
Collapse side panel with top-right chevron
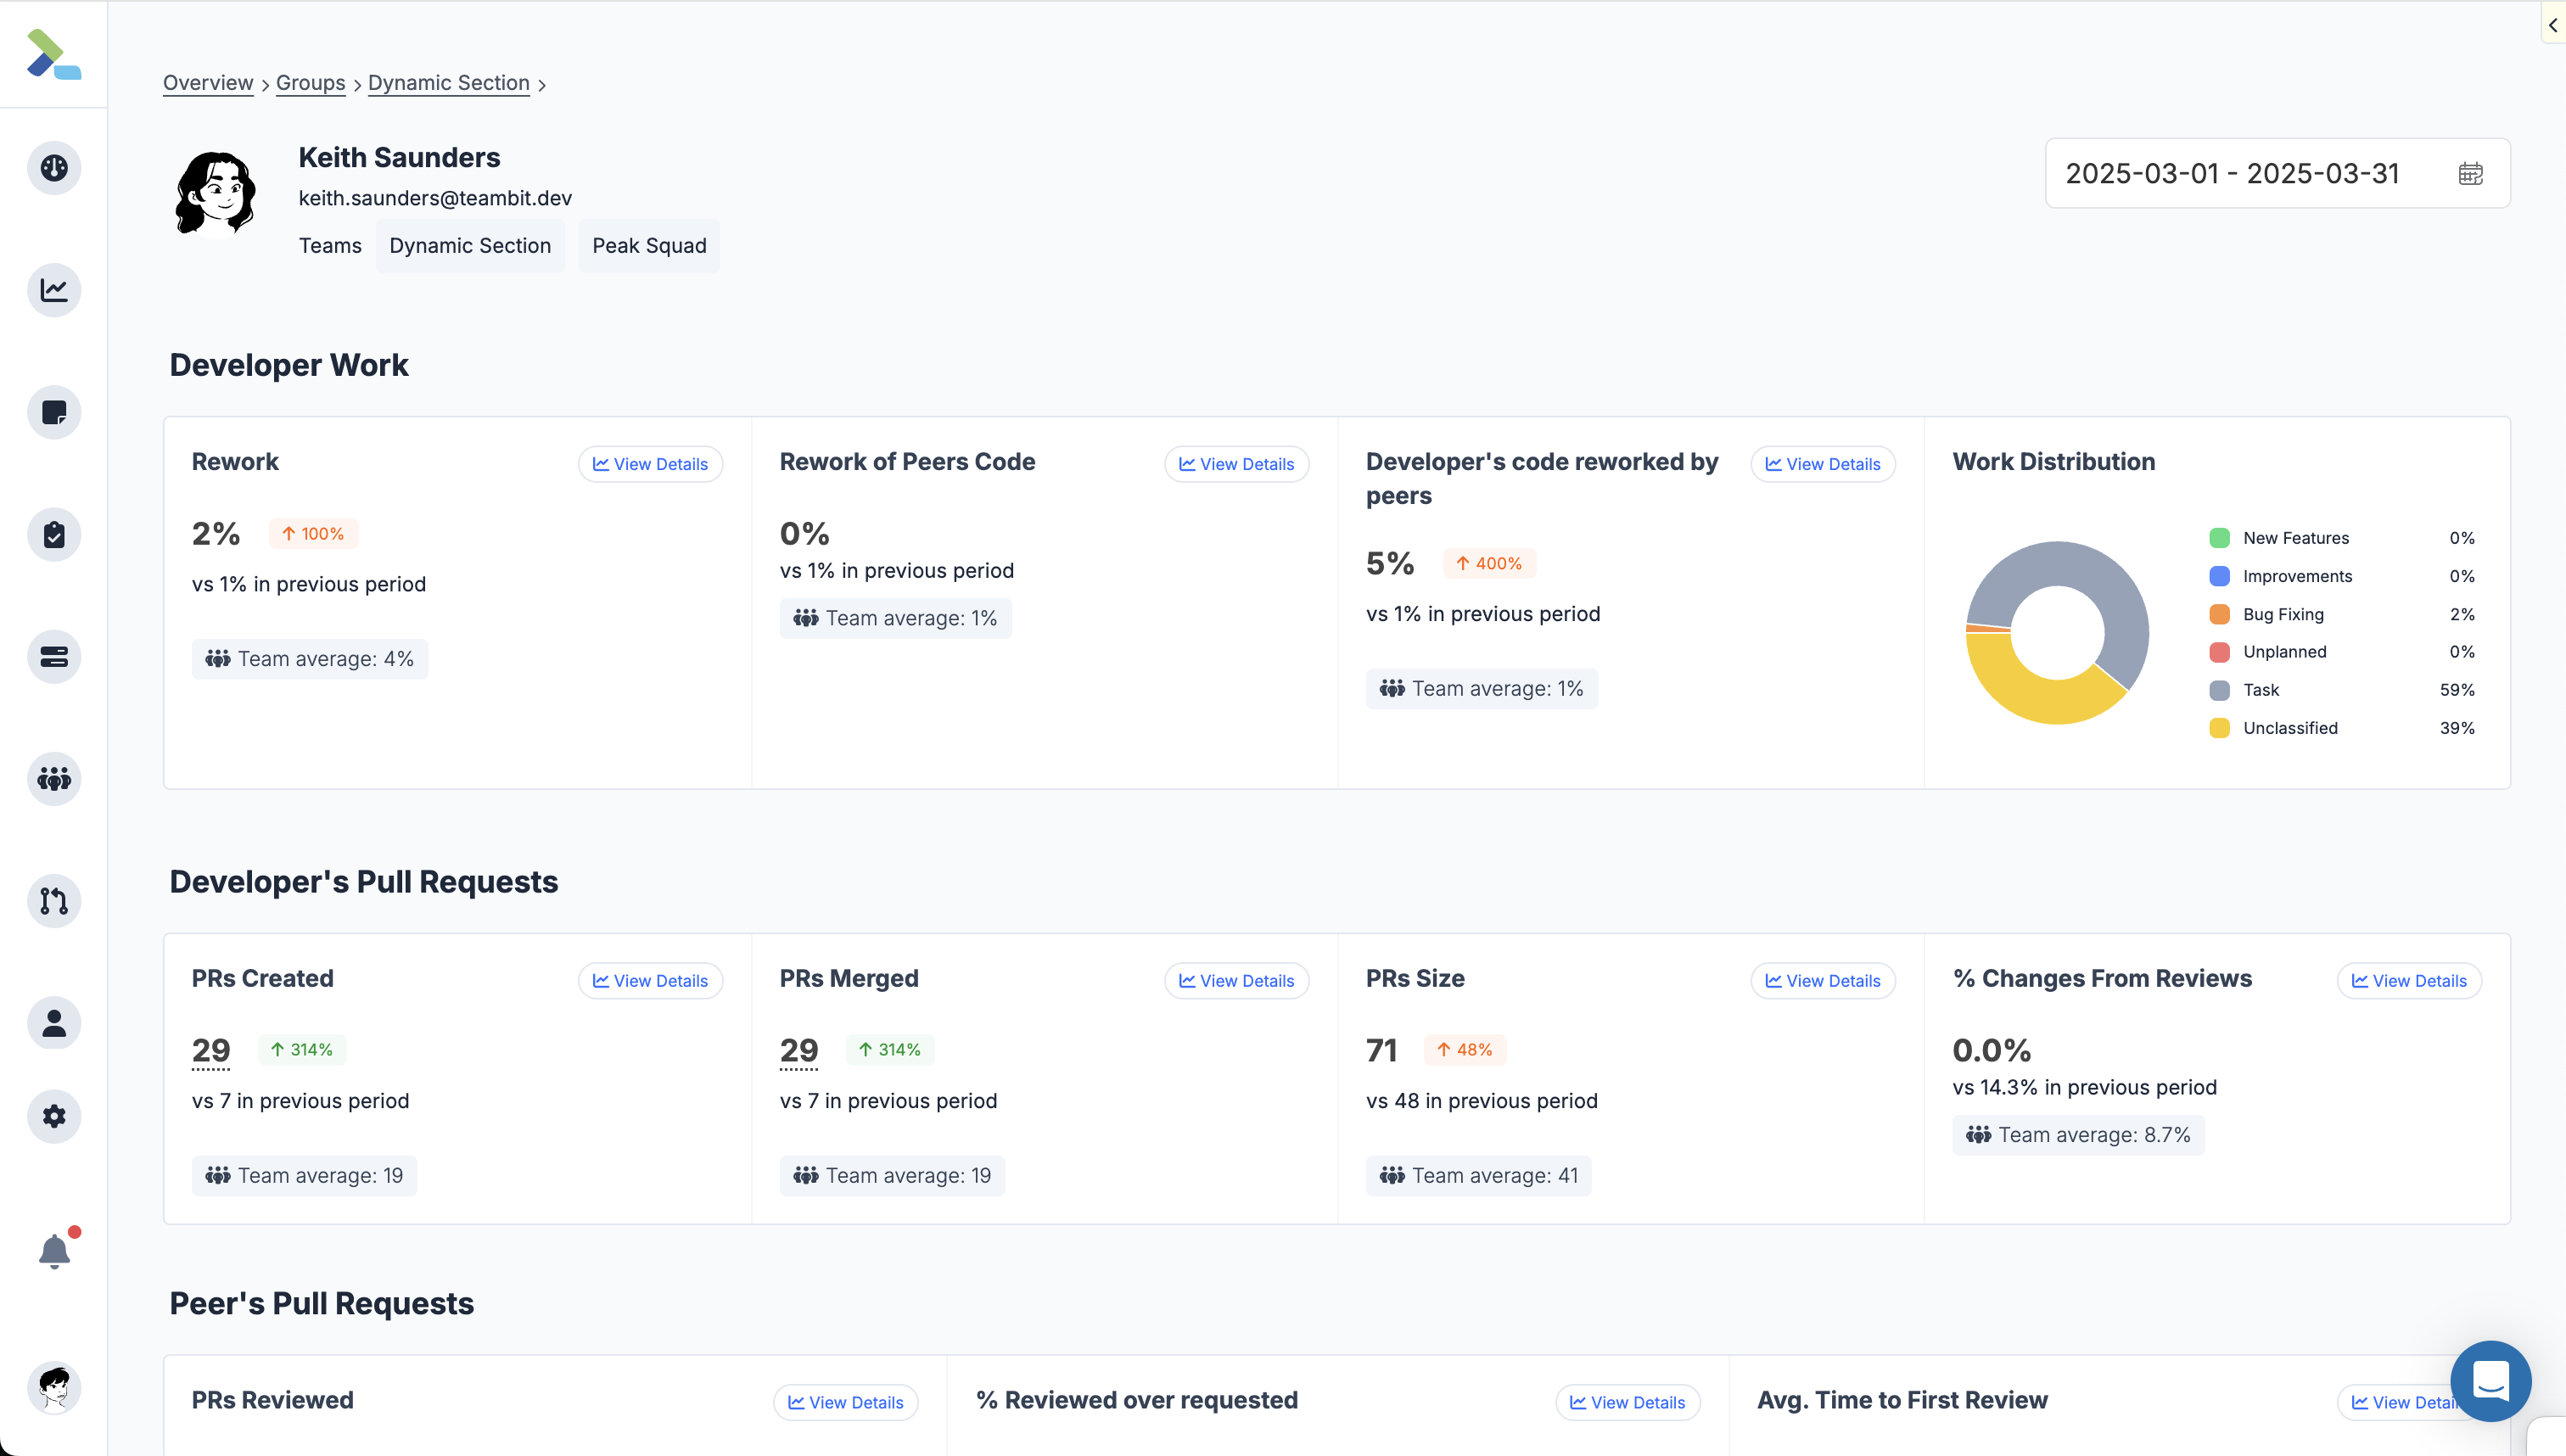click(x=2553, y=25)
